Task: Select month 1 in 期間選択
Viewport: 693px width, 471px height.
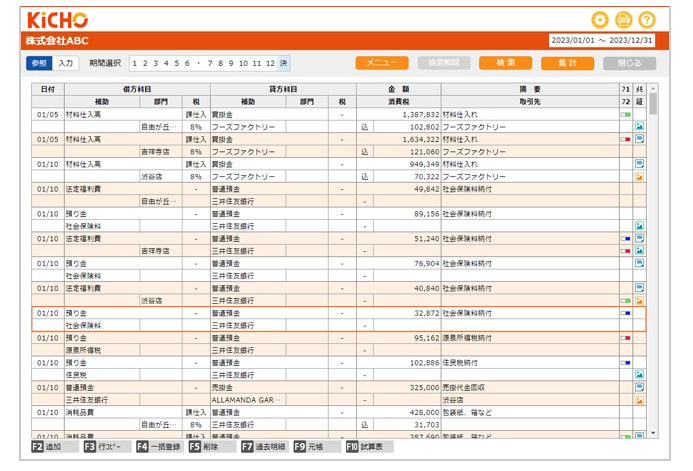Action: [136, 63]
